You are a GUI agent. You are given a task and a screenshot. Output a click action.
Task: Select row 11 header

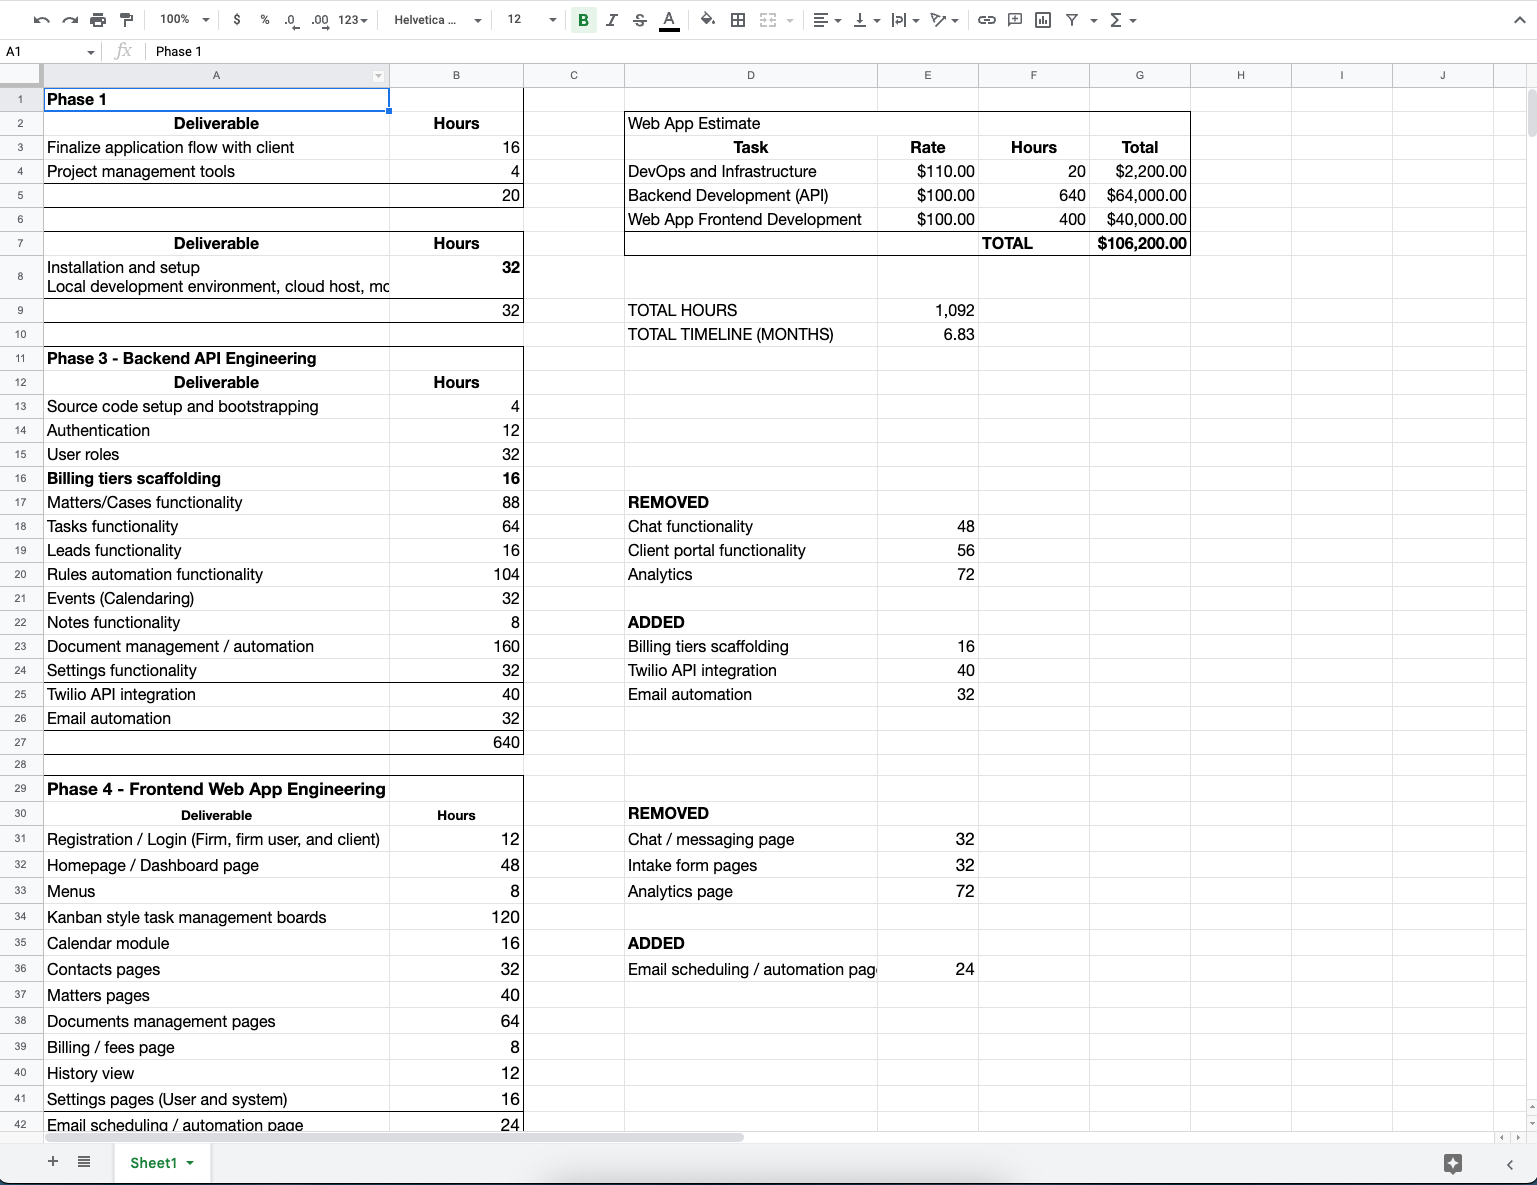point(21,358)
